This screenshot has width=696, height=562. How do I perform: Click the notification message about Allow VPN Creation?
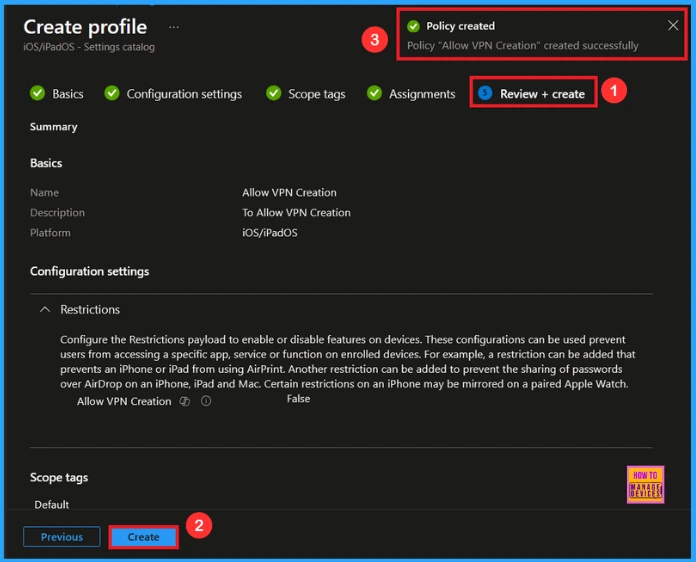[x=522, y=46]
